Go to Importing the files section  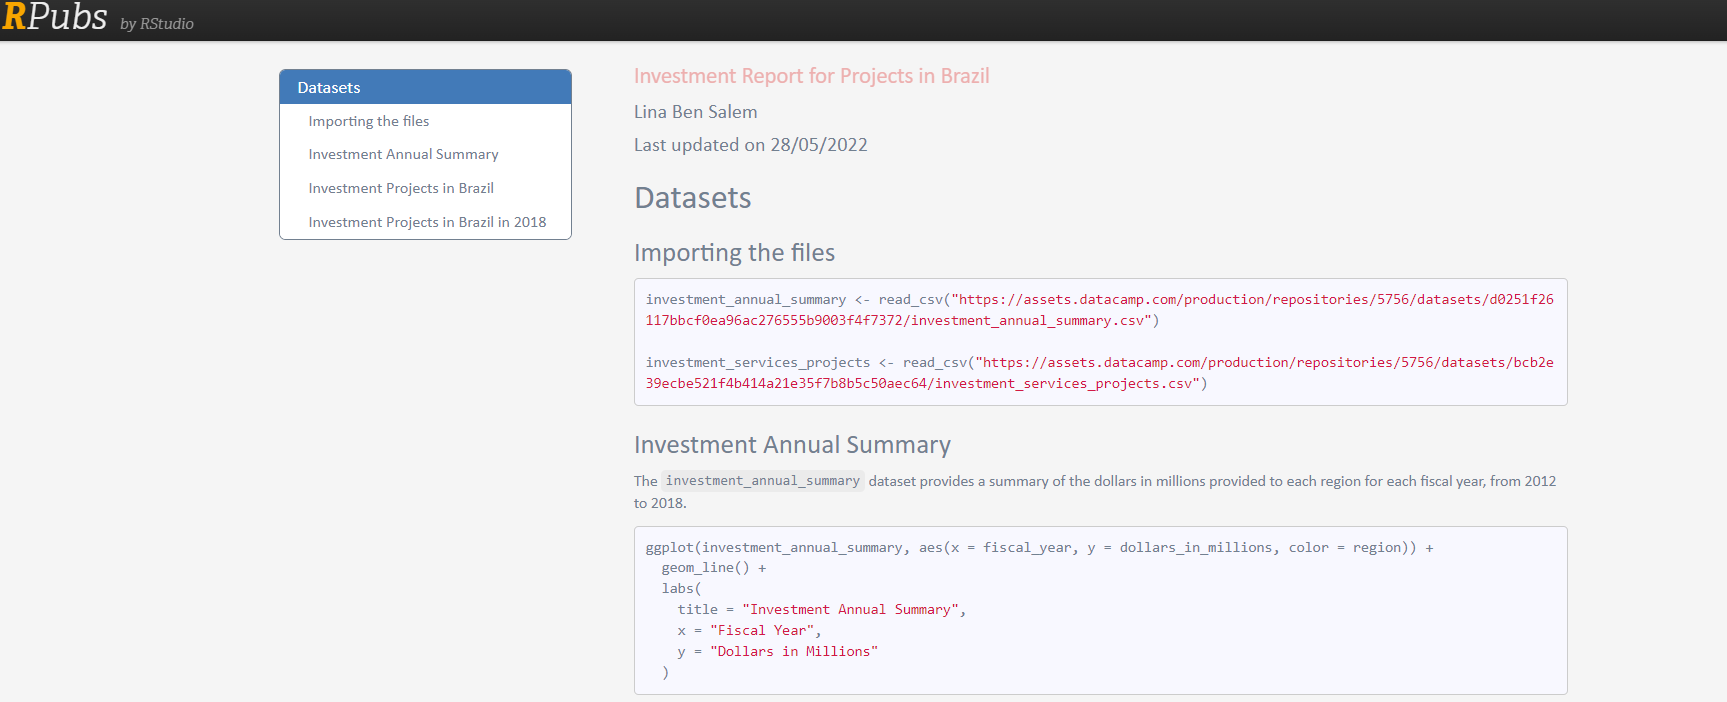coord(368,121)
